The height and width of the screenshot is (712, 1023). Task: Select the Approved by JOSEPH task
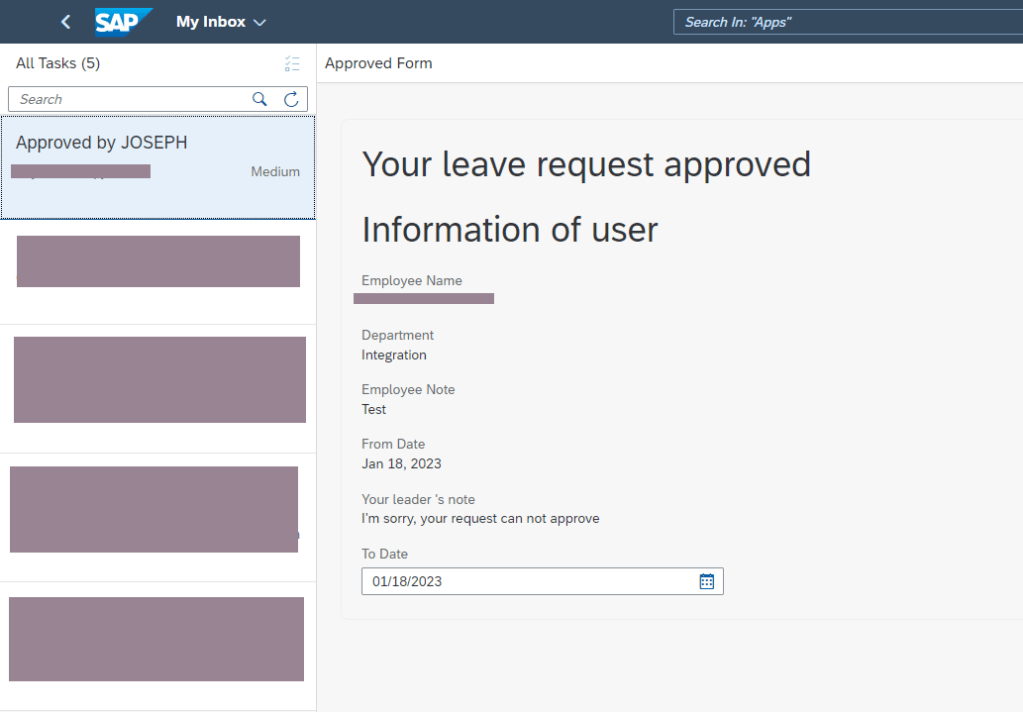pyautogui.click(x=158, y=167)
